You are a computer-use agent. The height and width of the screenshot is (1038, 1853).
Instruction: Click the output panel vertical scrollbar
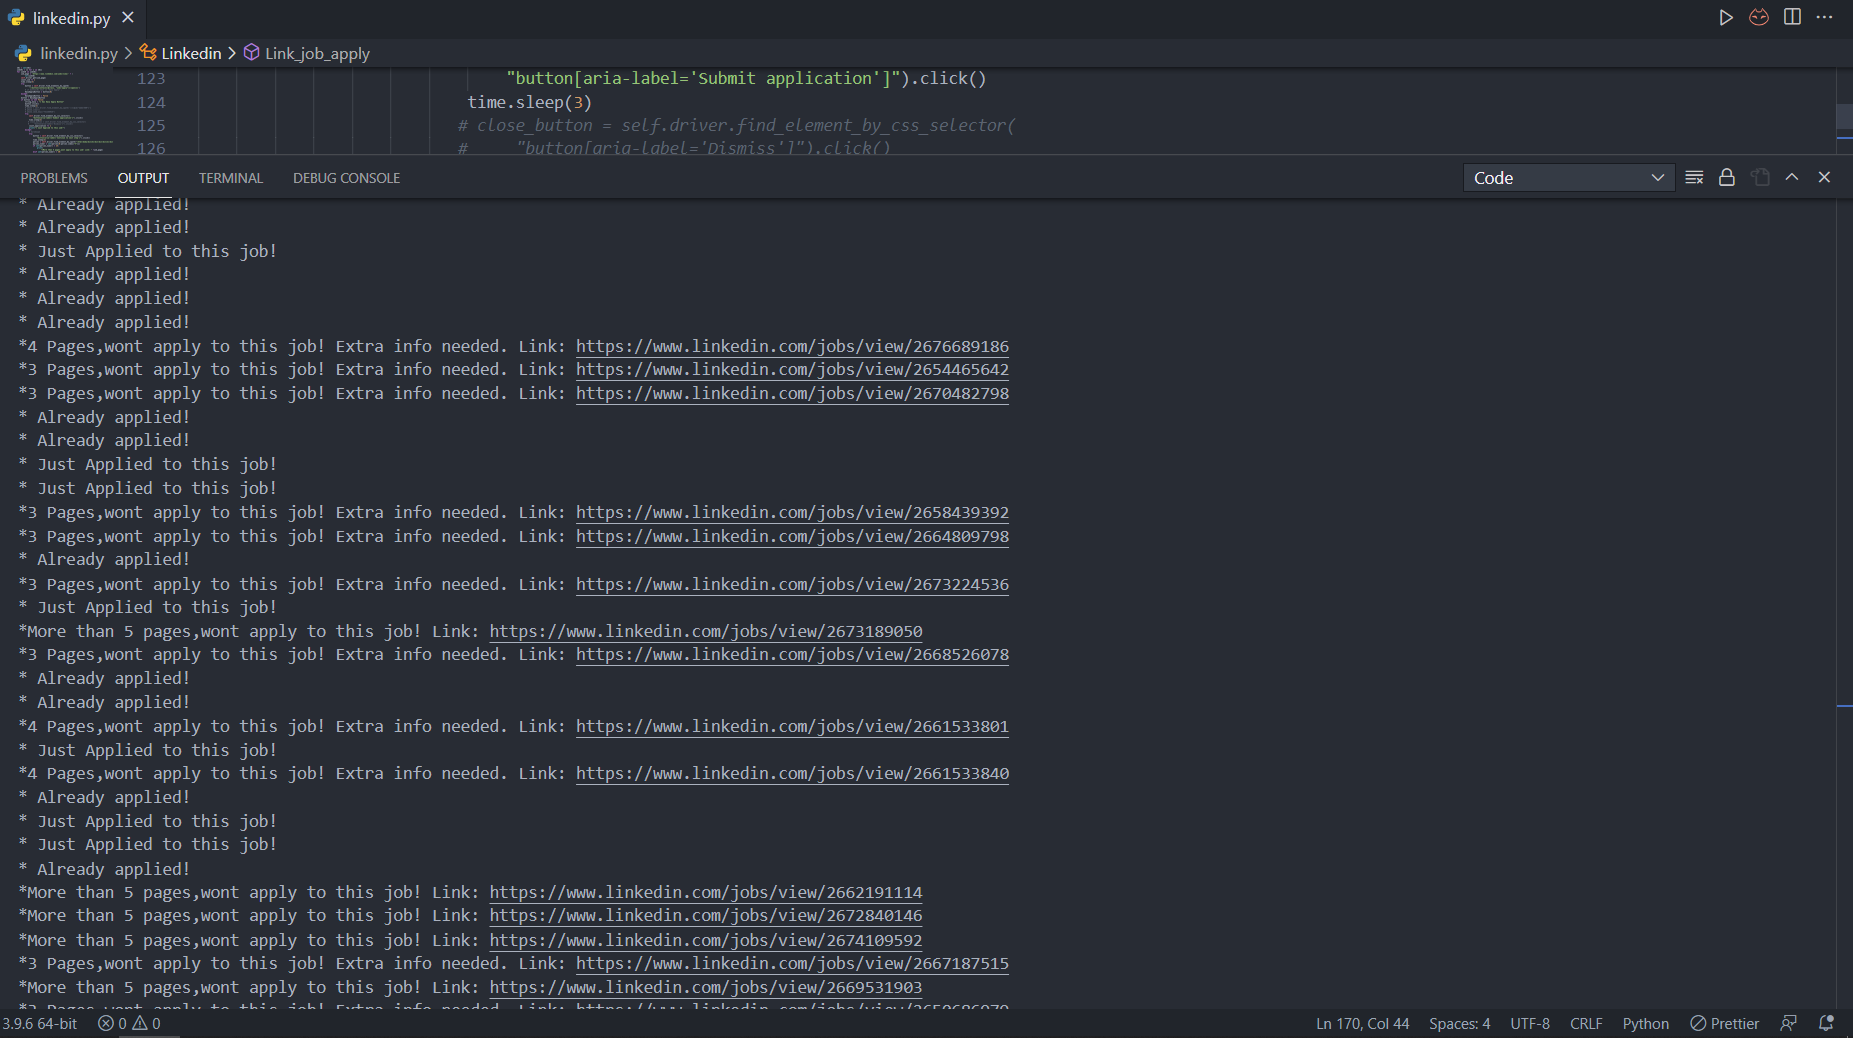1845,603
